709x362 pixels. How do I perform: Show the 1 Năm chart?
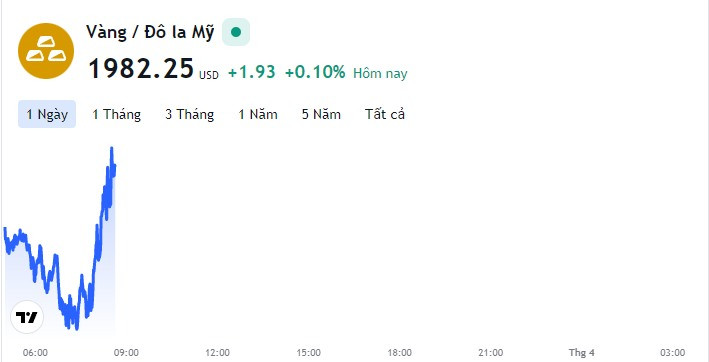pyautogui.click(x=258, y=114)
